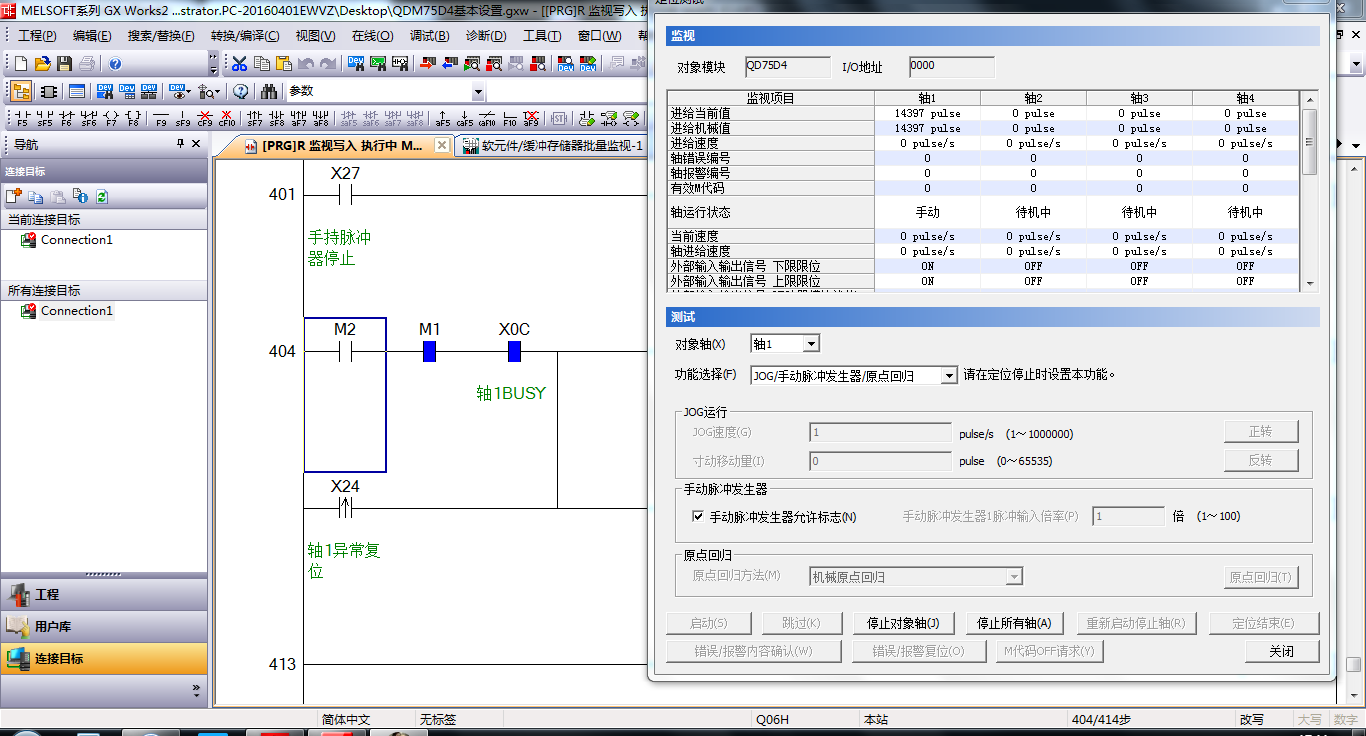1366x736 pixels.
Task: Click the 关闭 button in dialog
Action: (x=1281, y=651)
